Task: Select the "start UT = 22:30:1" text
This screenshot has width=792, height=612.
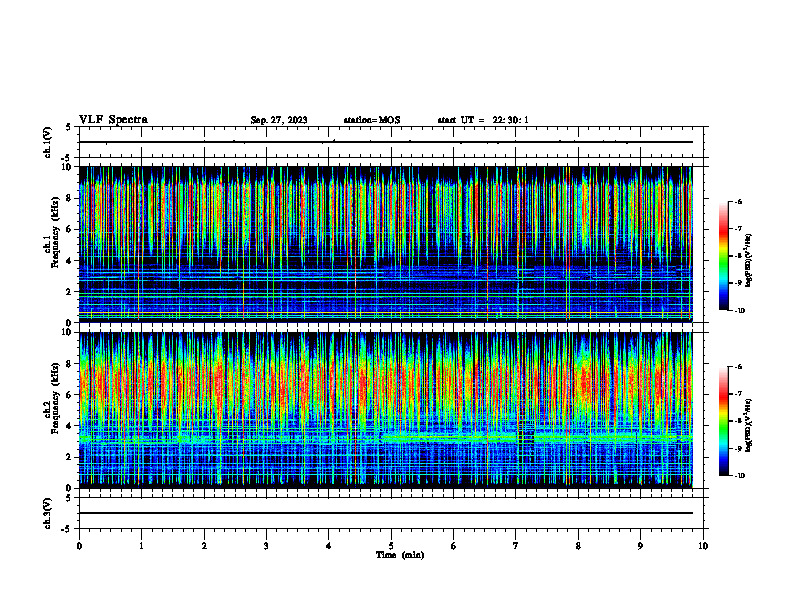Action: coord(483,120)
